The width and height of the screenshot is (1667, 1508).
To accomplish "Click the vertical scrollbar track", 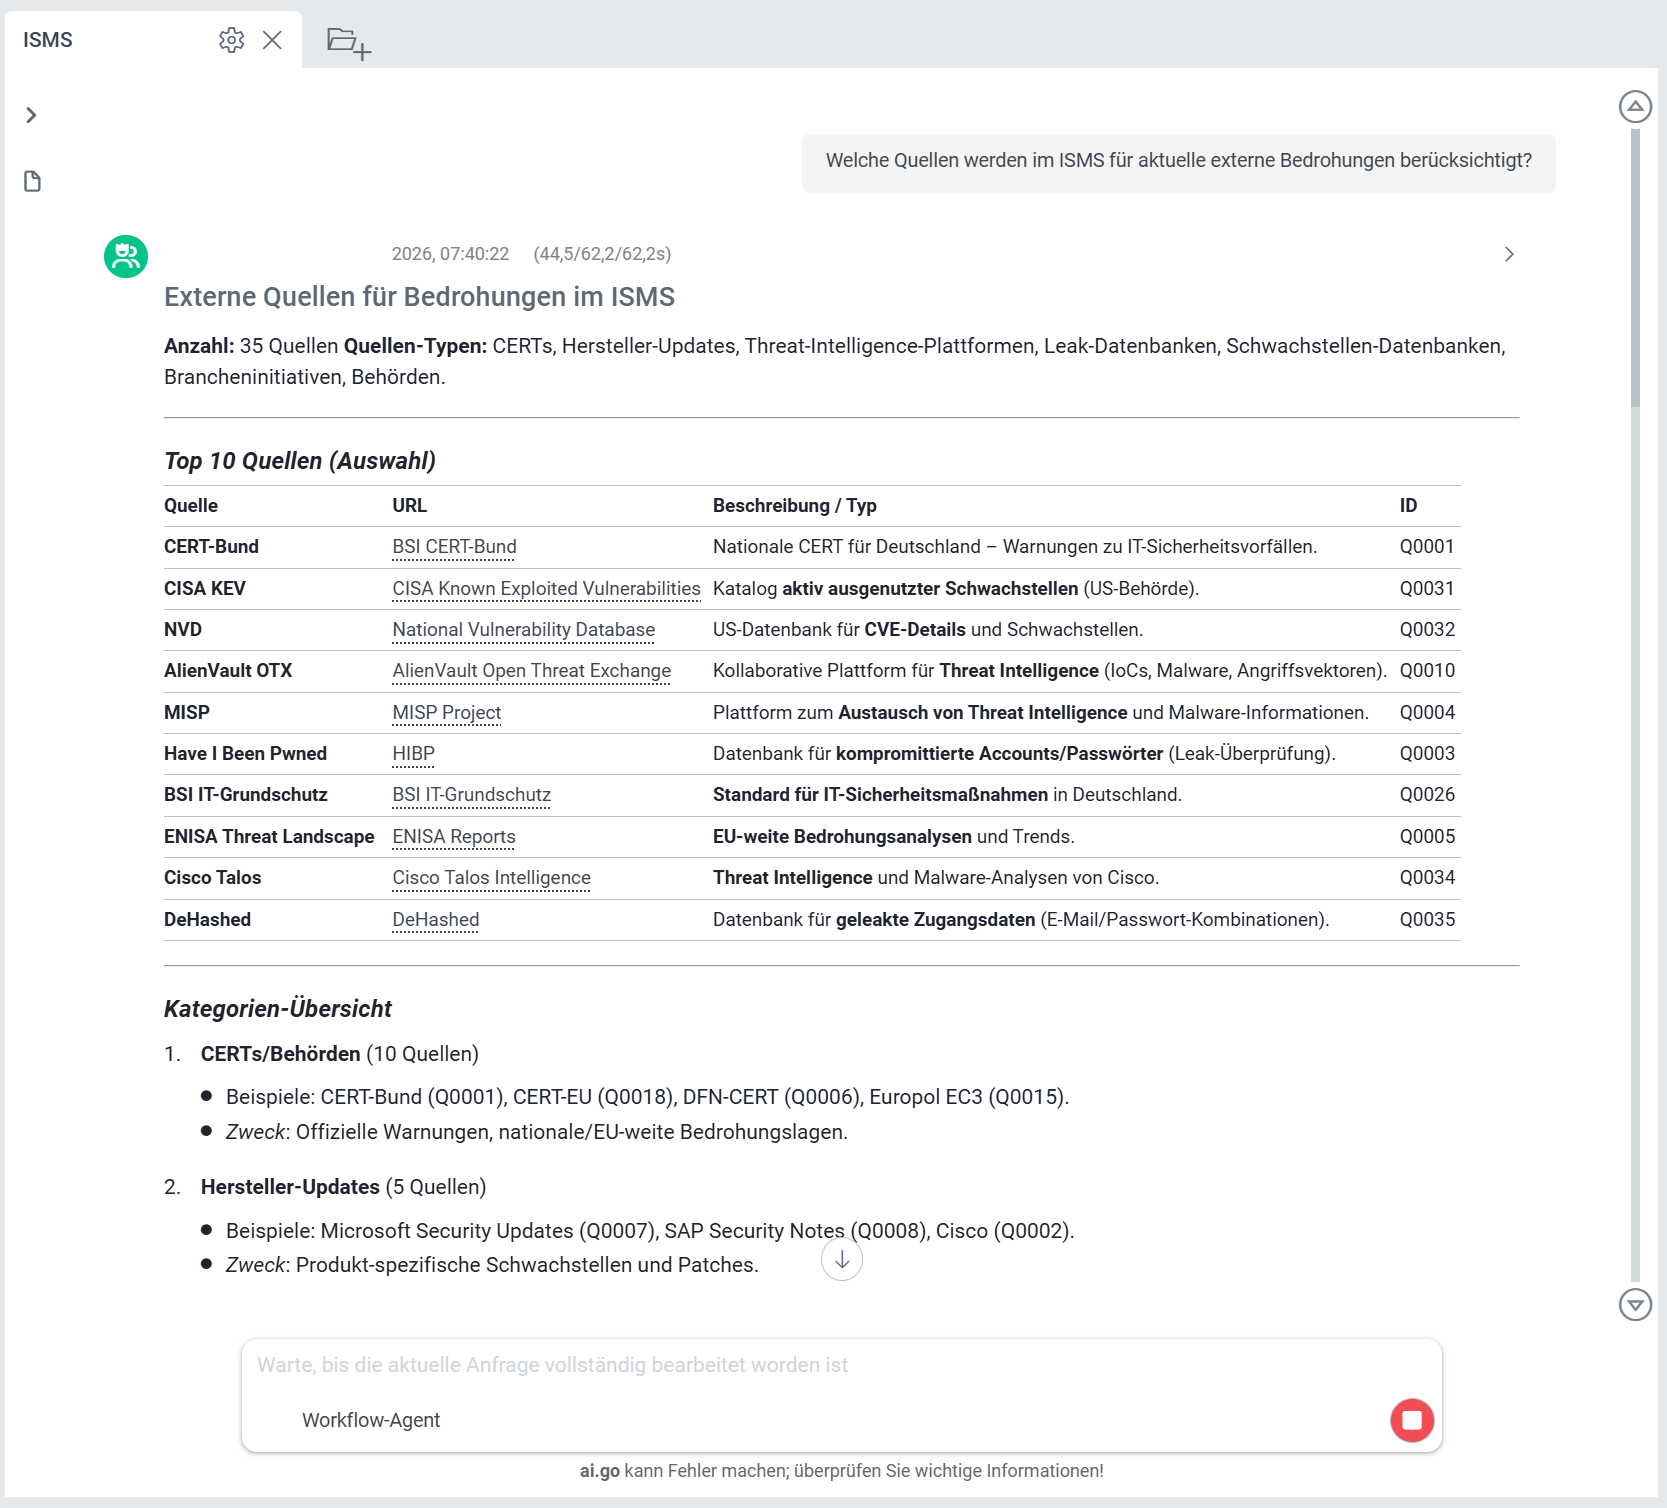I will 1636,700.
